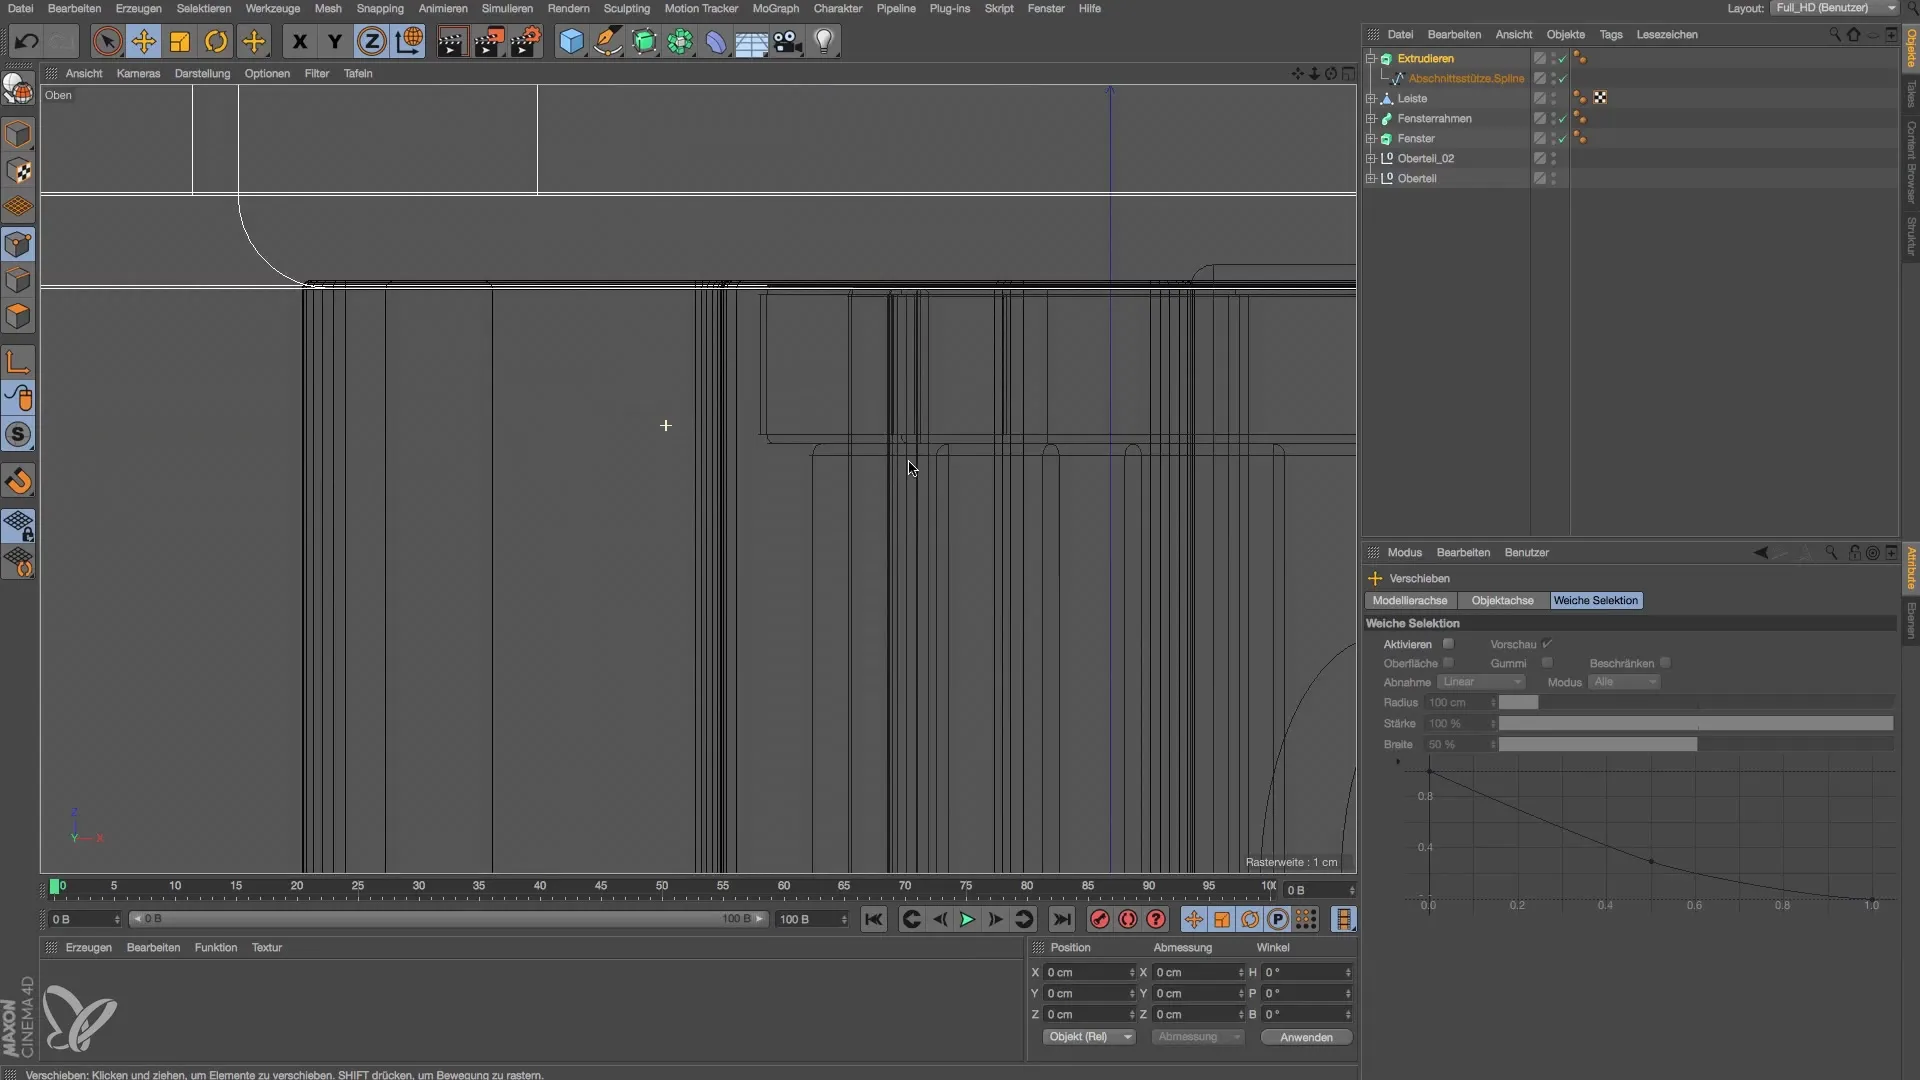Render the active view clapperboard

(451, 42)
